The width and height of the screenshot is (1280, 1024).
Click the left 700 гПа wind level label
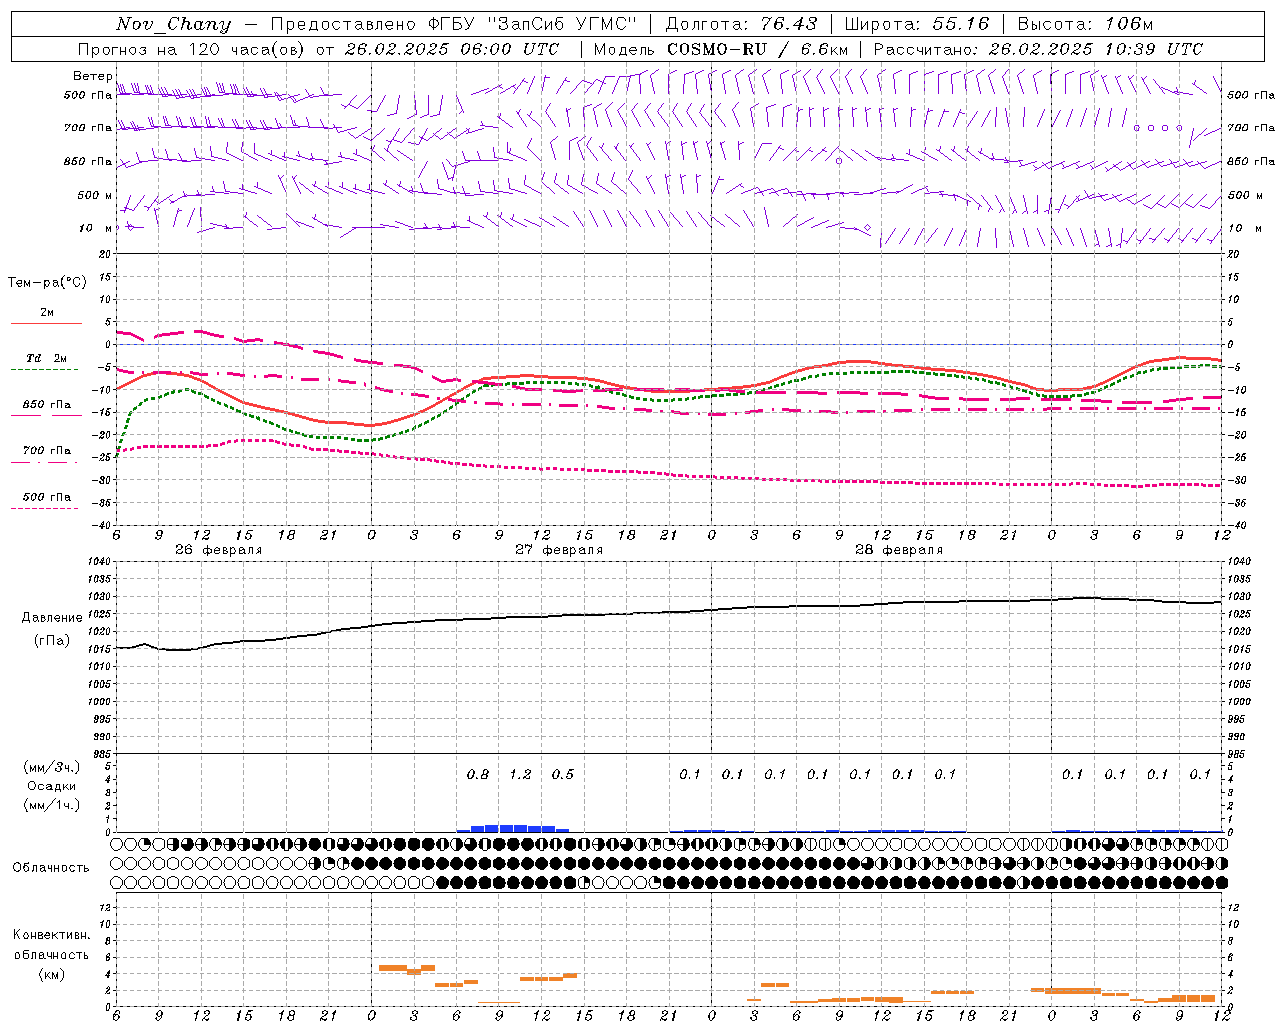88,128
